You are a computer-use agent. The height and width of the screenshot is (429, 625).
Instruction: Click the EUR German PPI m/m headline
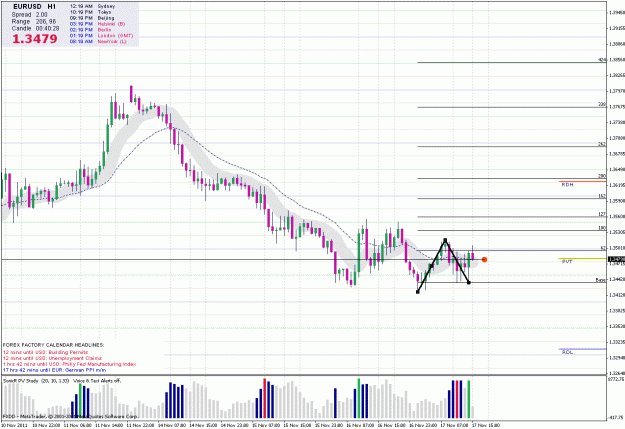(x=54, y=370)
